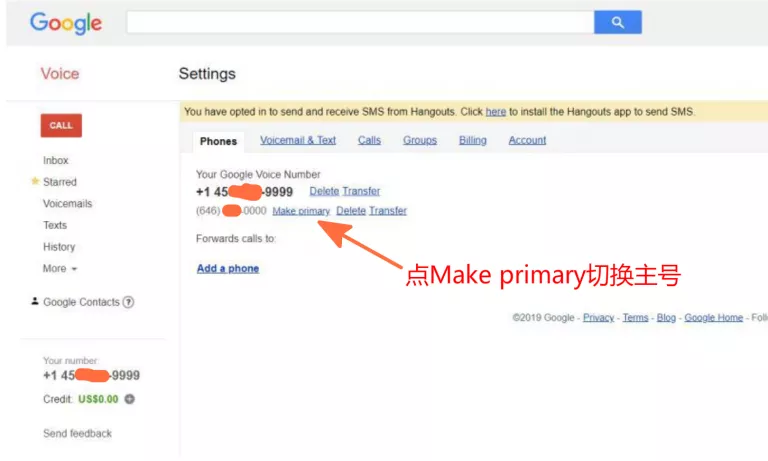Click the Google logo

66,22
